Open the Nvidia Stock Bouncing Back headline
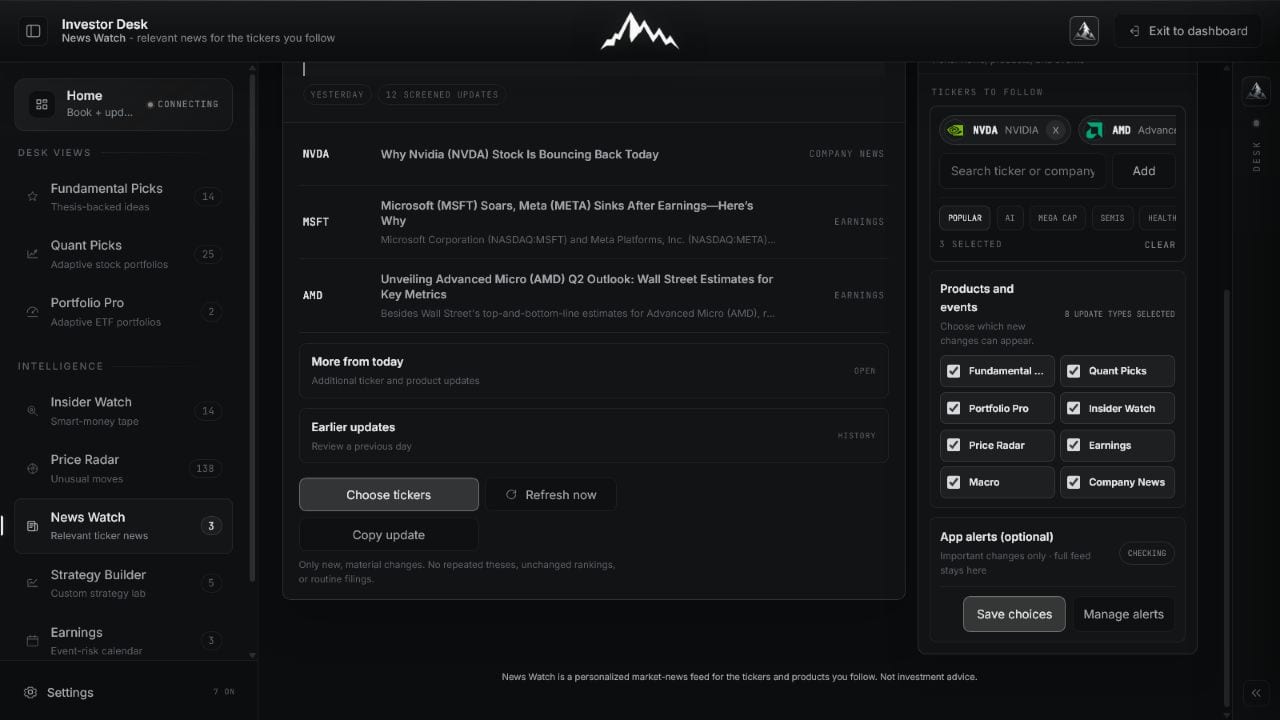This screenshot has height=720, width=1280. pyautogui.click(x=520, y=154)
